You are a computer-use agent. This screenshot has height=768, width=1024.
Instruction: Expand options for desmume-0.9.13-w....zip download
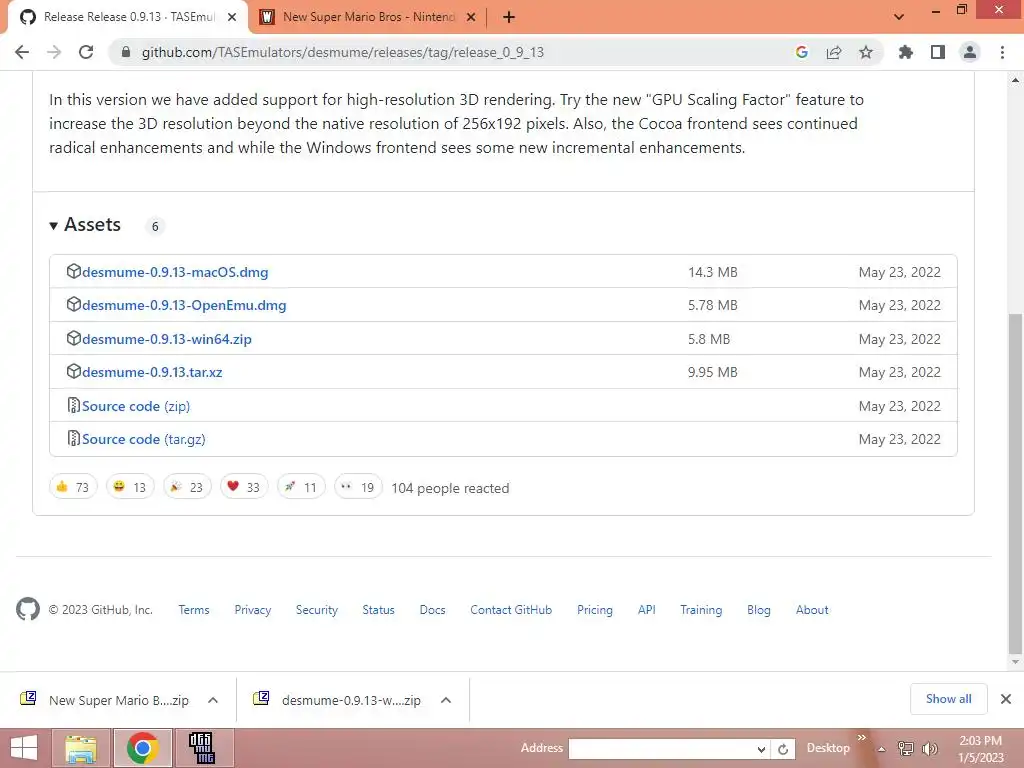click(446, 700)
